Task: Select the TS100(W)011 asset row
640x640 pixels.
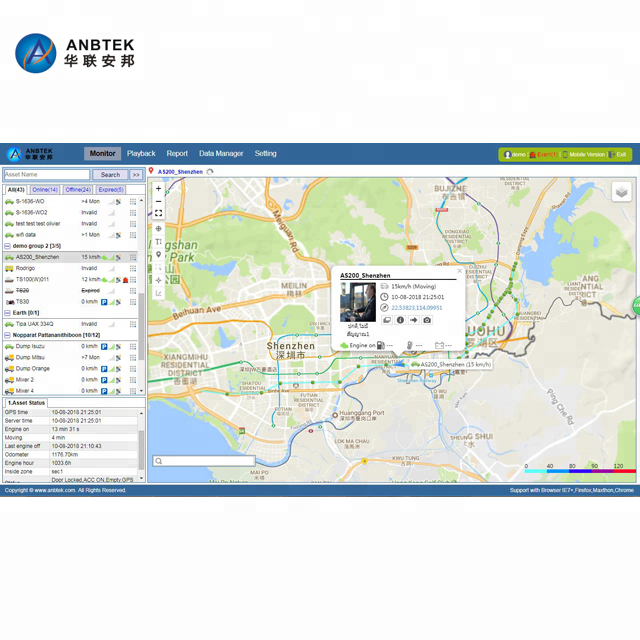Action: click(70, 280)
